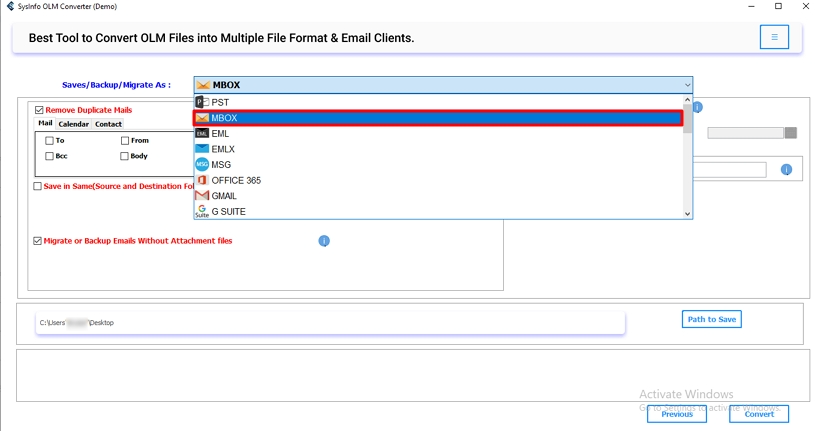Select PST format icon in list
Viewport: 815px width, 434px height.
pyautogui.click(x=201, y=102)
